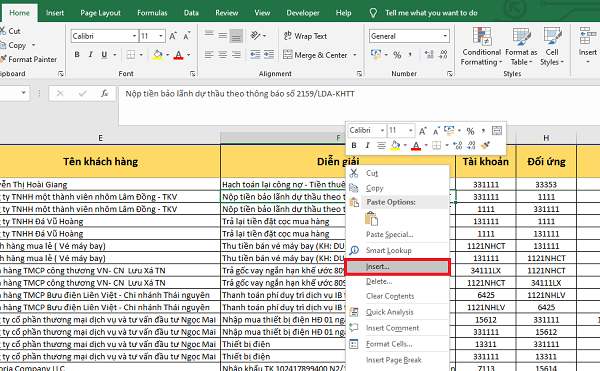Align text left in the ribbon
Image resolution: width=600 pixels, height=371 pixels.
click(x=209, y=55)
